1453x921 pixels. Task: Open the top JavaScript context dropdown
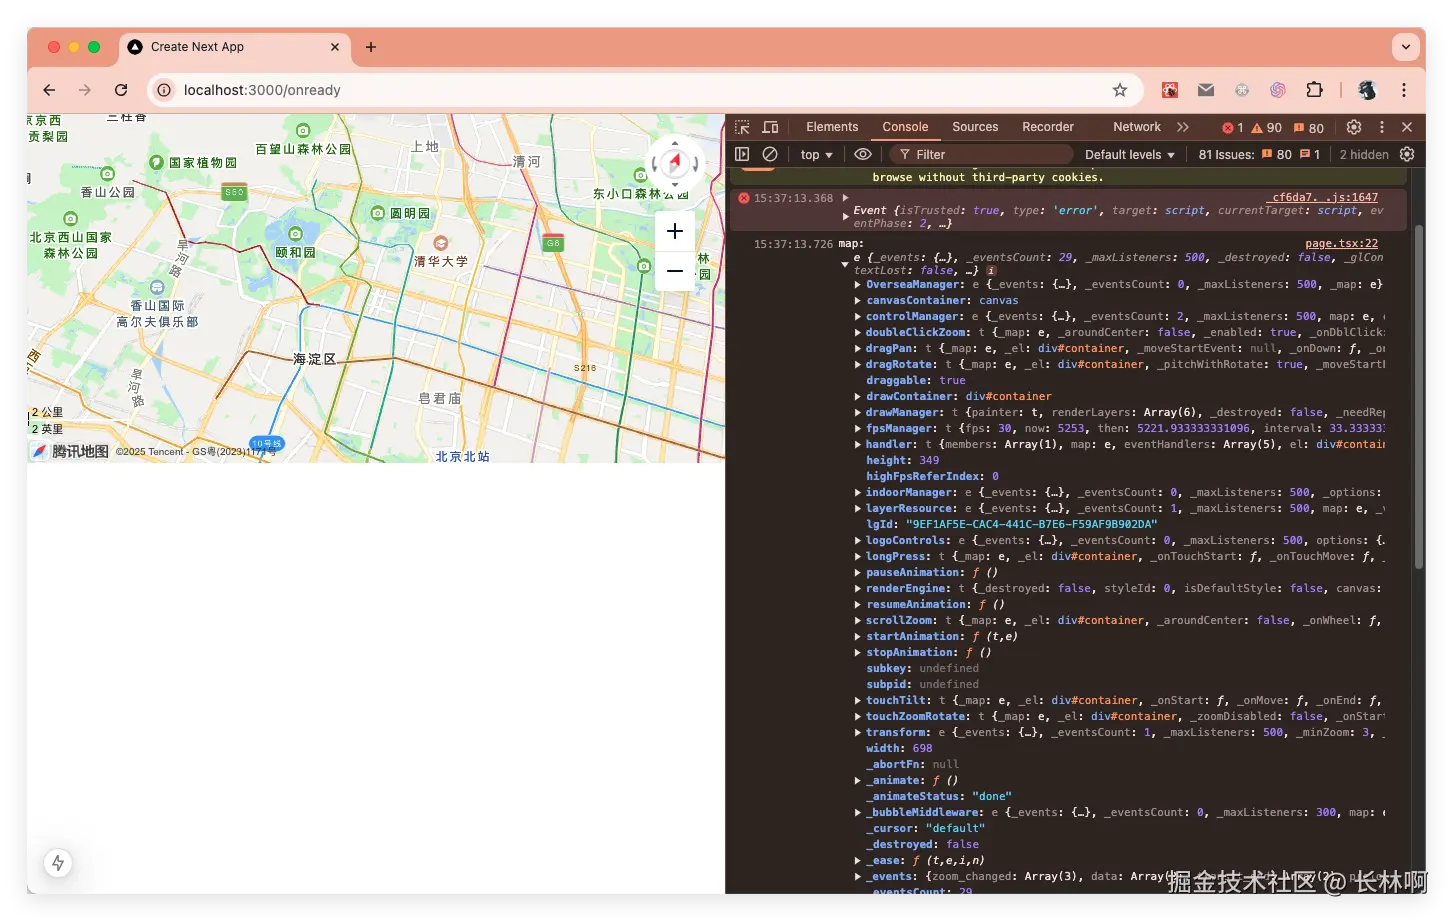816,155
